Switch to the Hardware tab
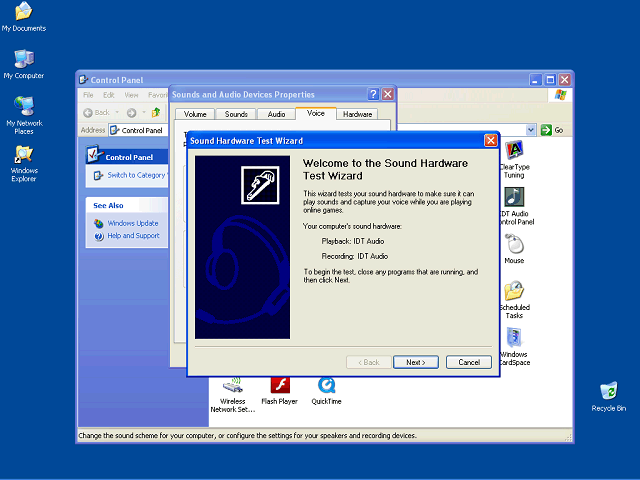The height and width of the screenshot is (480, 640). point(357,114)
